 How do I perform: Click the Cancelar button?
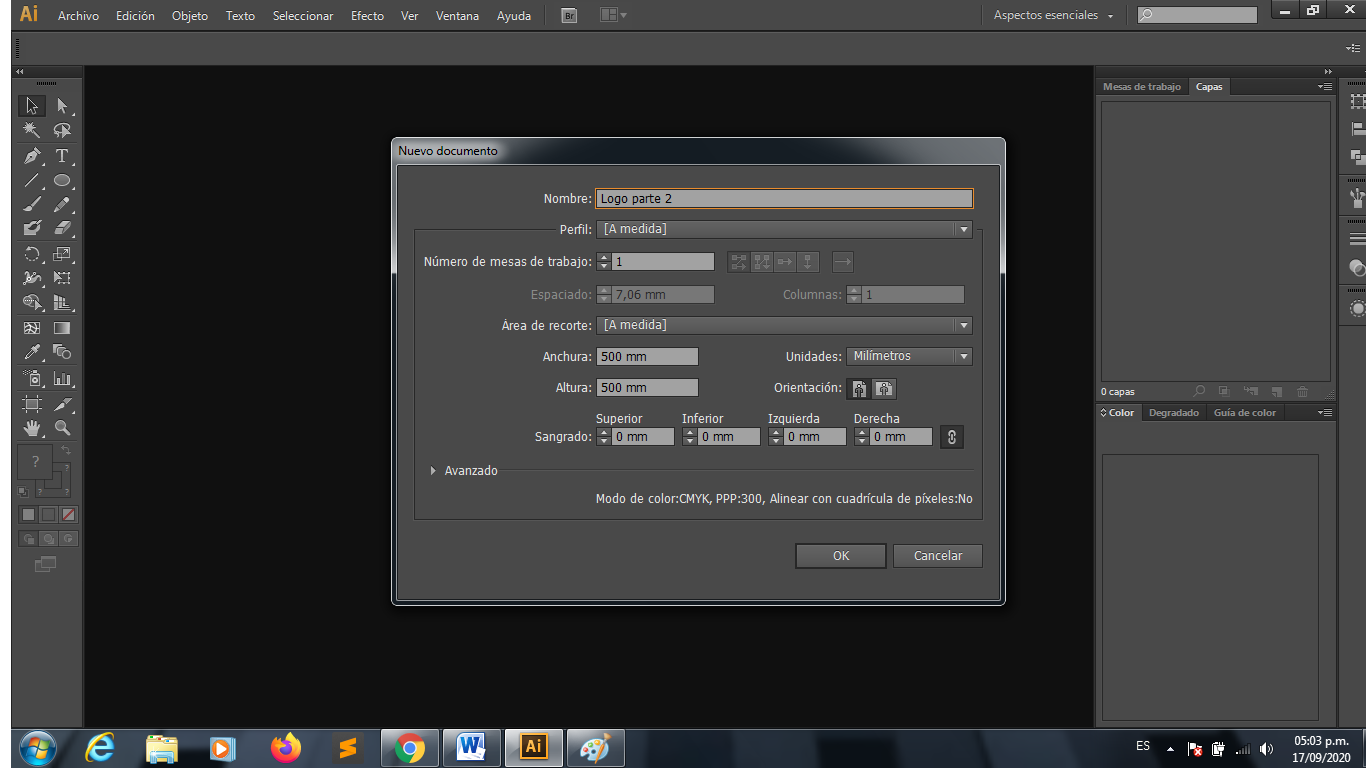tap(938, 556)
